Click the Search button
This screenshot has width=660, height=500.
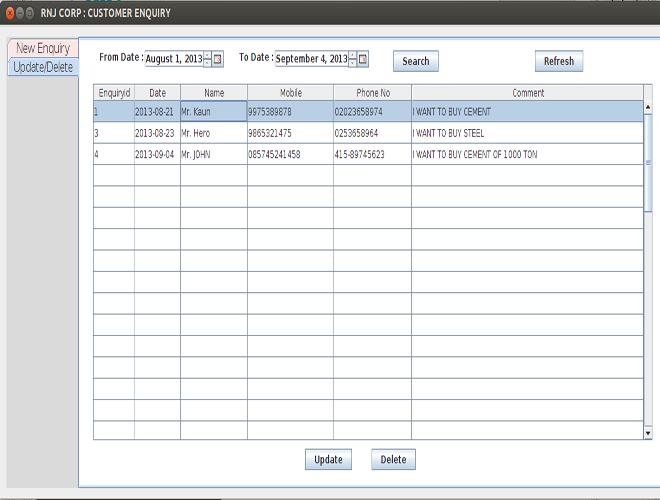[416, 61]
